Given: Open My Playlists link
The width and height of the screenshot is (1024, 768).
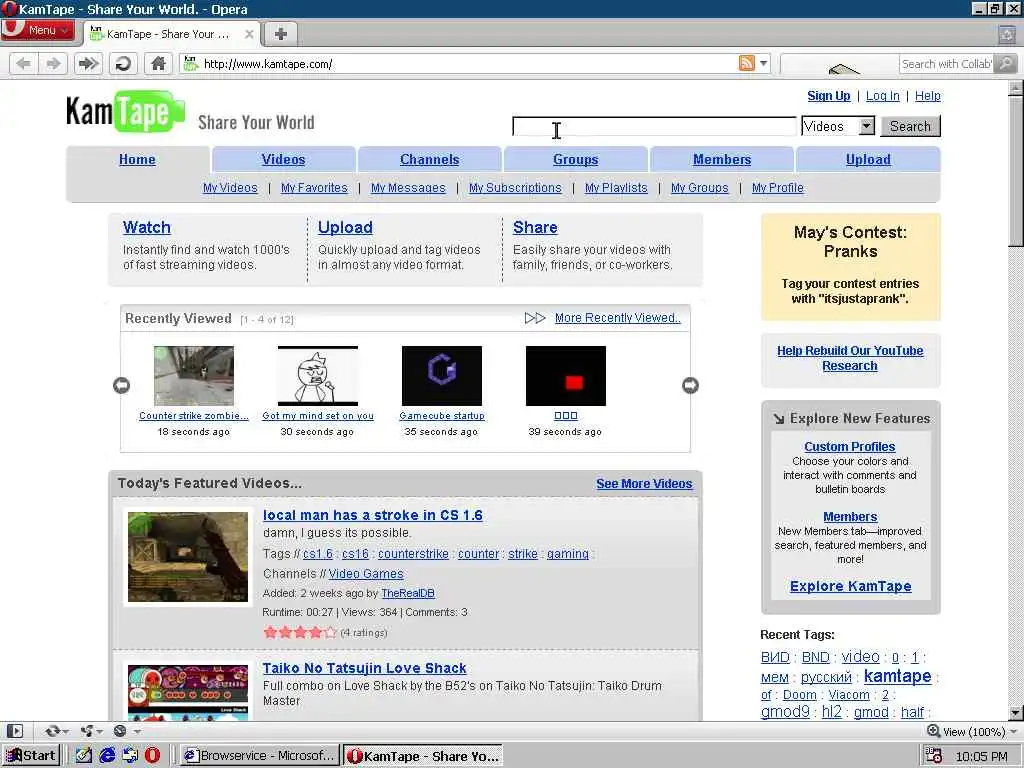Looking at the screenshot, I should coord(616,188).
